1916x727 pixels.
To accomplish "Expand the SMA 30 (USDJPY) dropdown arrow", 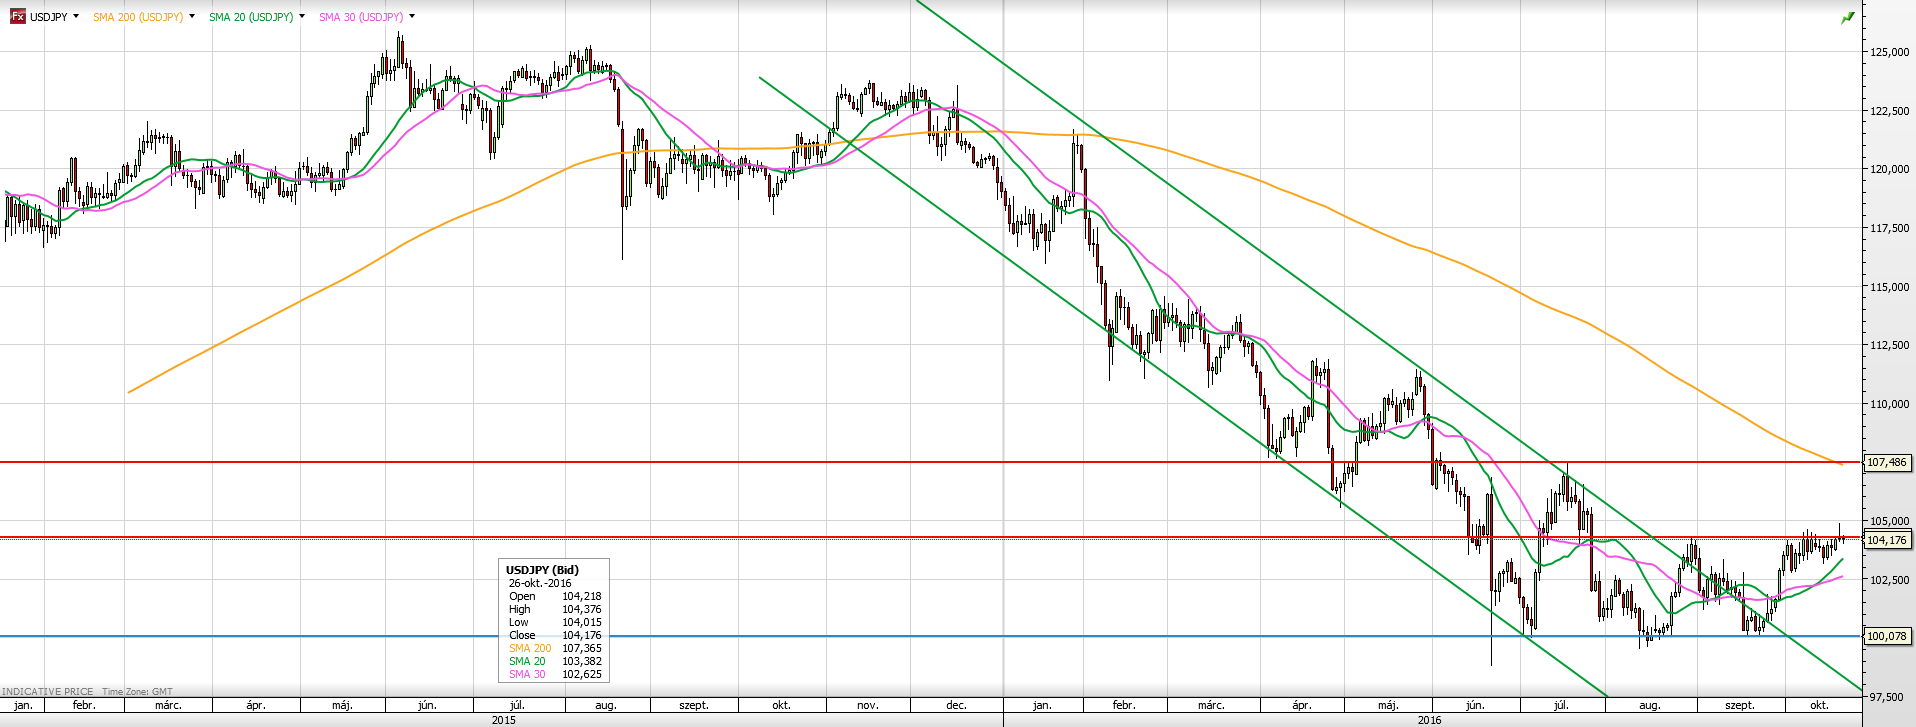I will click(x=412, y=16).
